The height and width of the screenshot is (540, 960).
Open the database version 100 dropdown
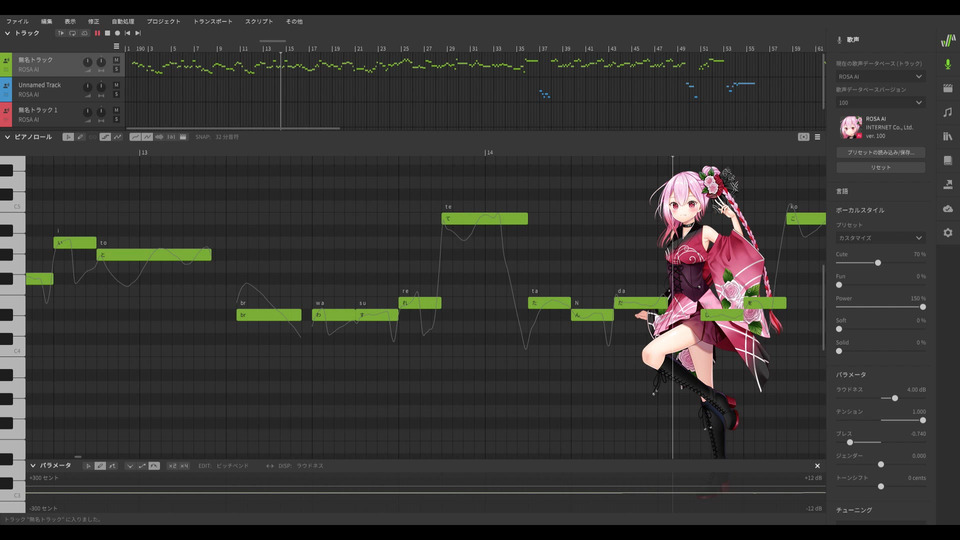880,103
